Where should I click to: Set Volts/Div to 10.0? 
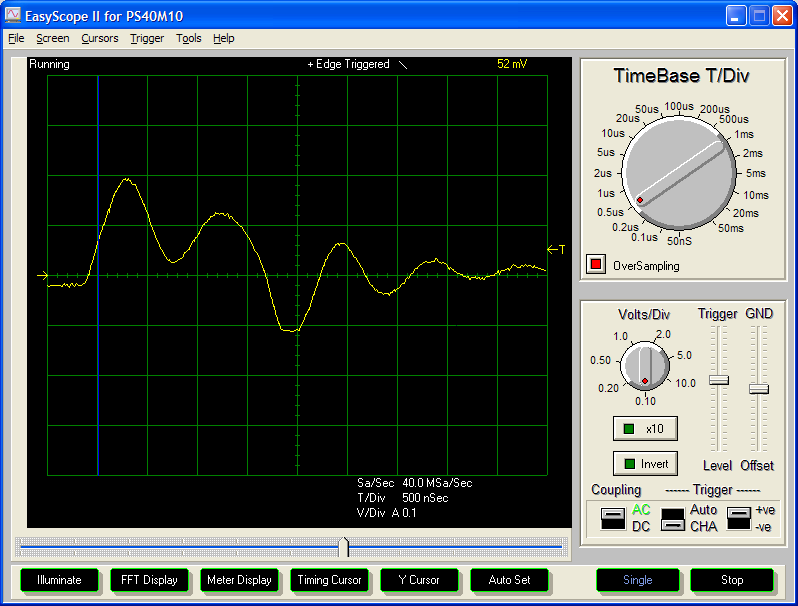(686, 383)
